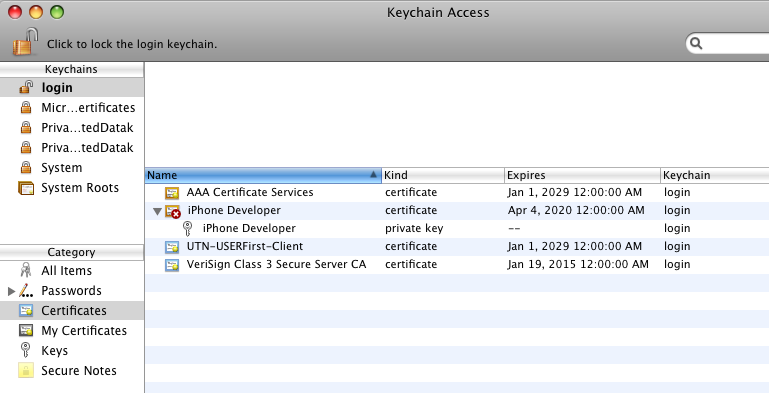The image size is (769, 393).
Task: Sort the list by Kind column
Action: tap(443, 175)
